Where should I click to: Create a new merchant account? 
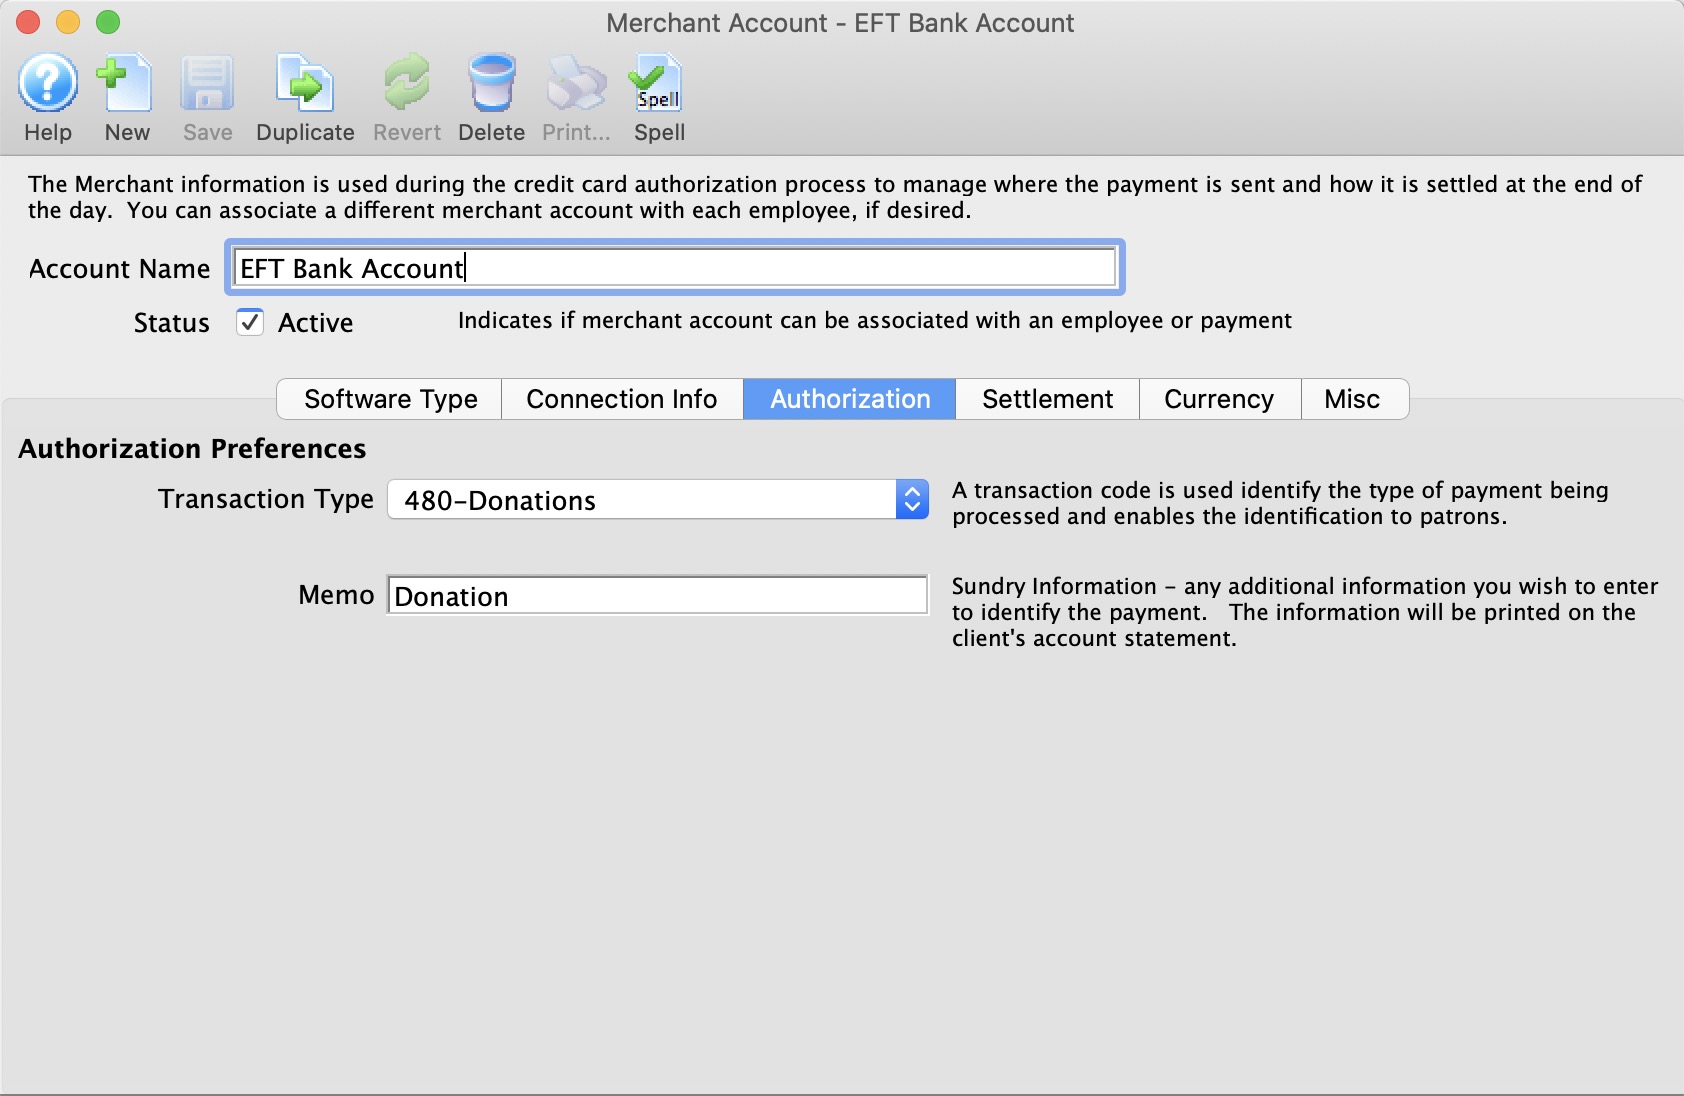[x=125, y=95]
